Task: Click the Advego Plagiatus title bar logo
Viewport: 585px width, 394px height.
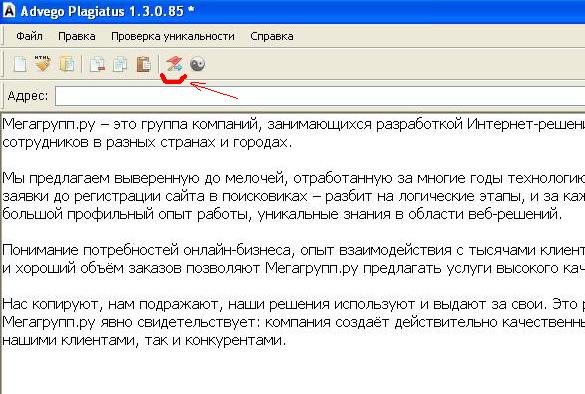Action: pyautogui.click(x=9, y=10)
